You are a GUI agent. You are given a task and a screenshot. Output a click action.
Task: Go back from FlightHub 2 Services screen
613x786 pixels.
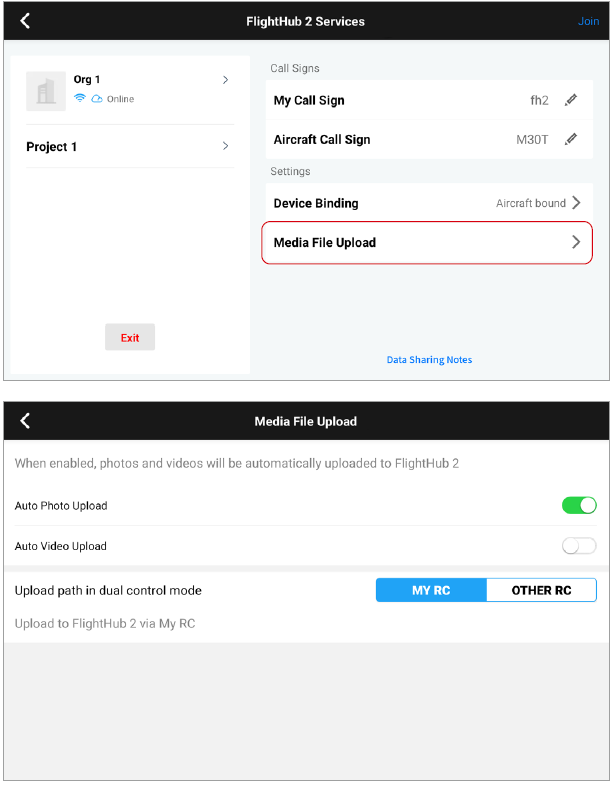click(x=25, y=21)
